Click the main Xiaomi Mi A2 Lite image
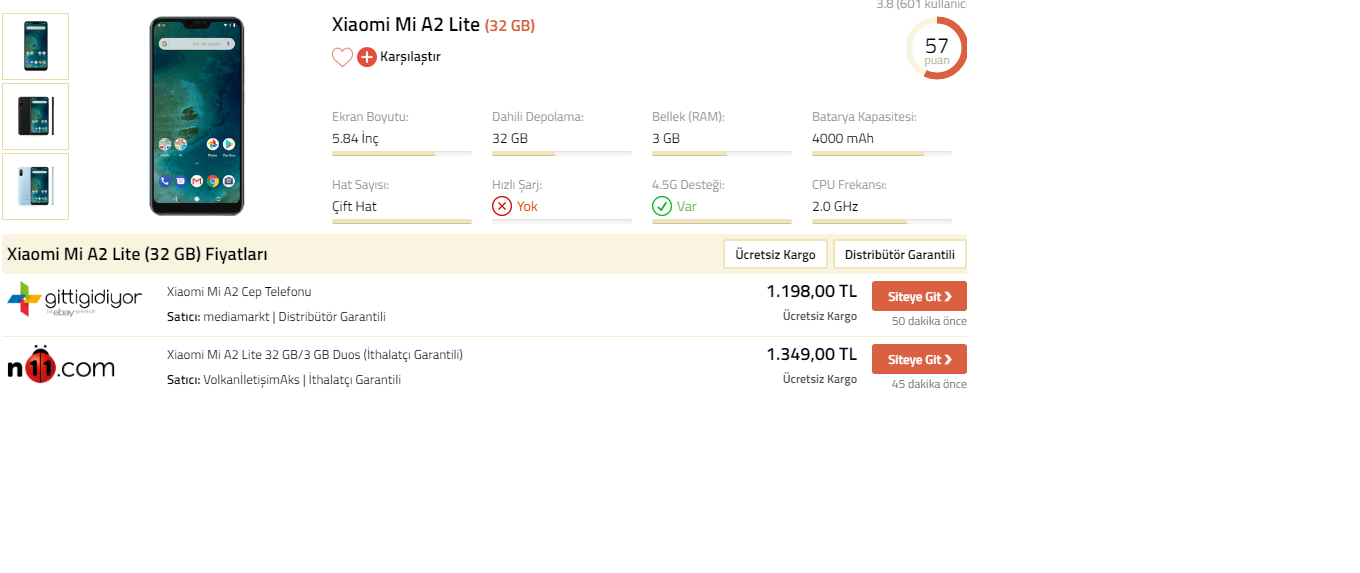 coord(197,116)
